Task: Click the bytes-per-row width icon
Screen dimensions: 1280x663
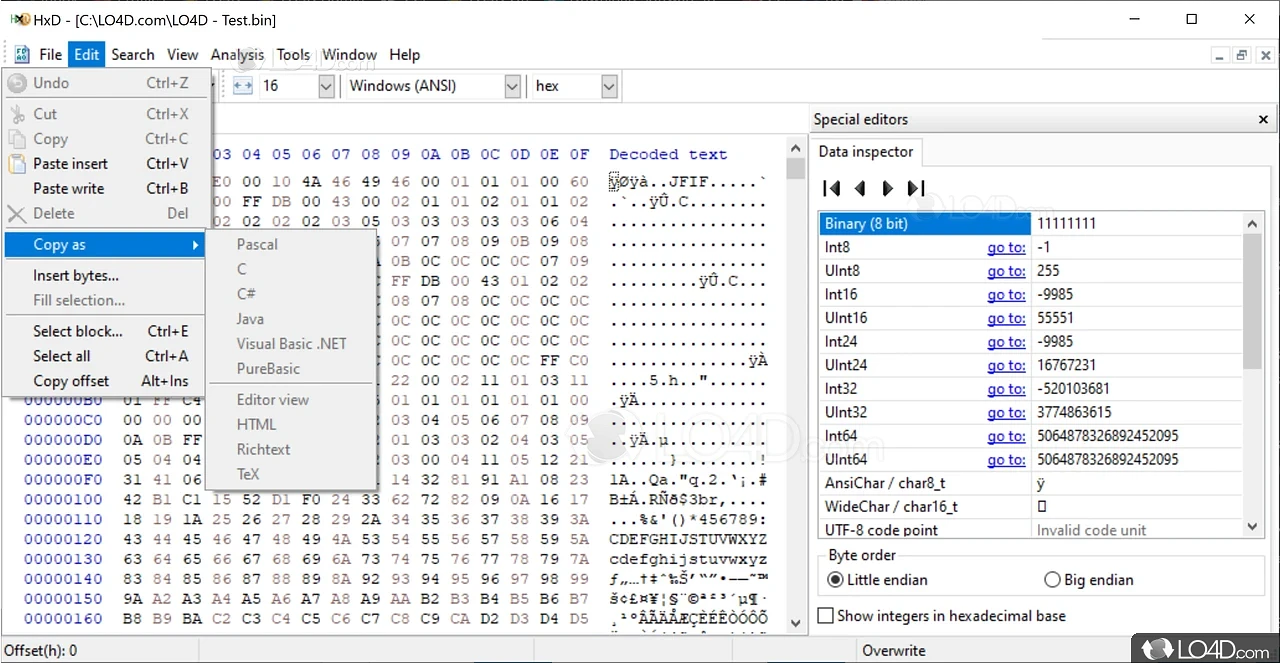Action: click(242, 86)
